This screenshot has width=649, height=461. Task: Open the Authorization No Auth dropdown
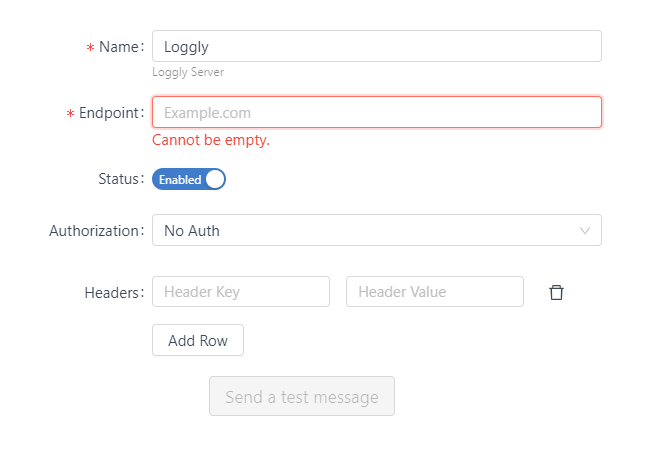coord(377,230)
